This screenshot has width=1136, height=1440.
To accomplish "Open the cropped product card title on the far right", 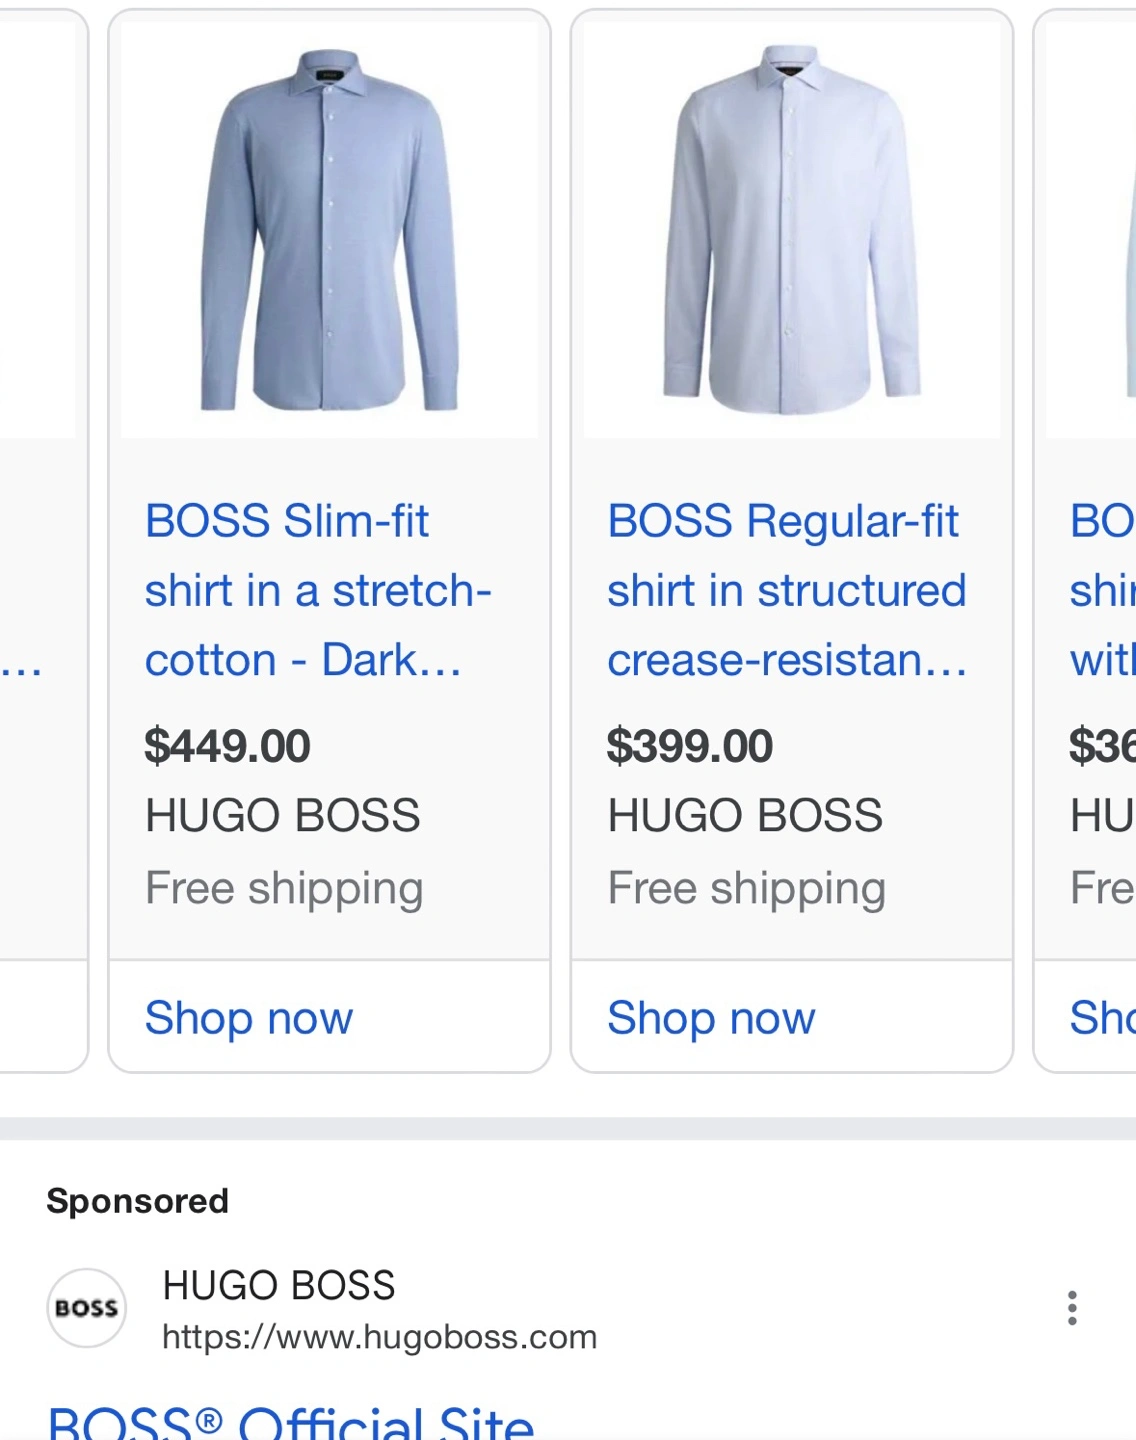I will tap(1102, 590).
